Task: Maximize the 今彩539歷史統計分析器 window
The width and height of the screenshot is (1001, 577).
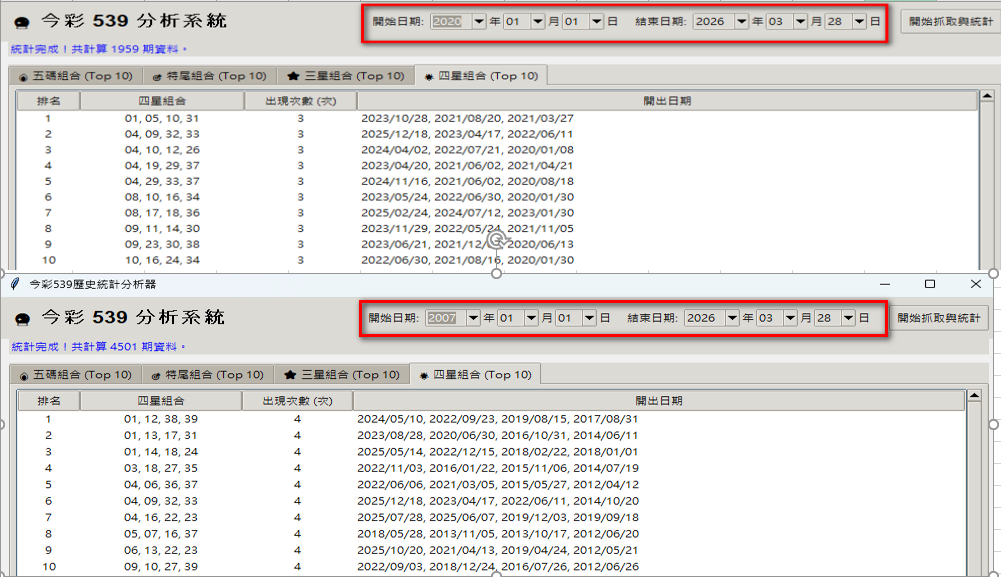Action: (929, 284)
